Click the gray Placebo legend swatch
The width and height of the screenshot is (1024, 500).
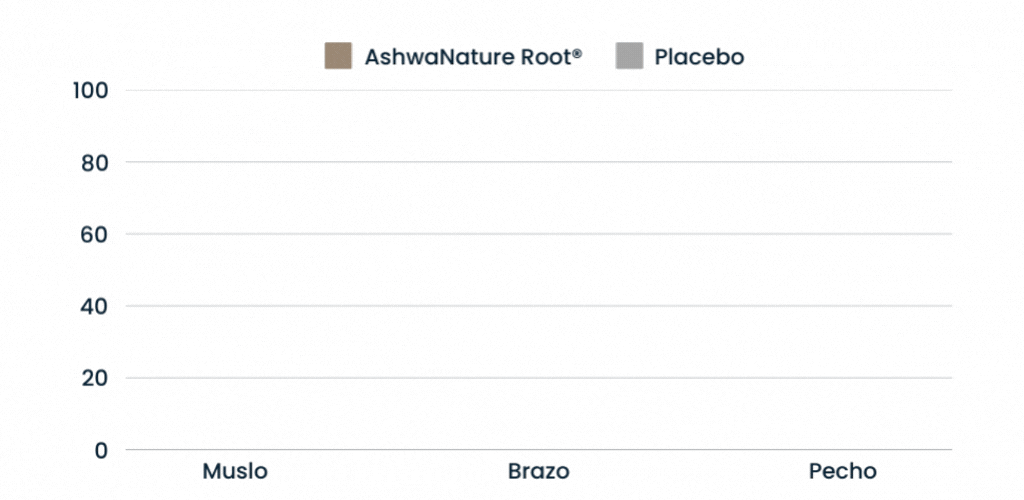pos(628,56)
